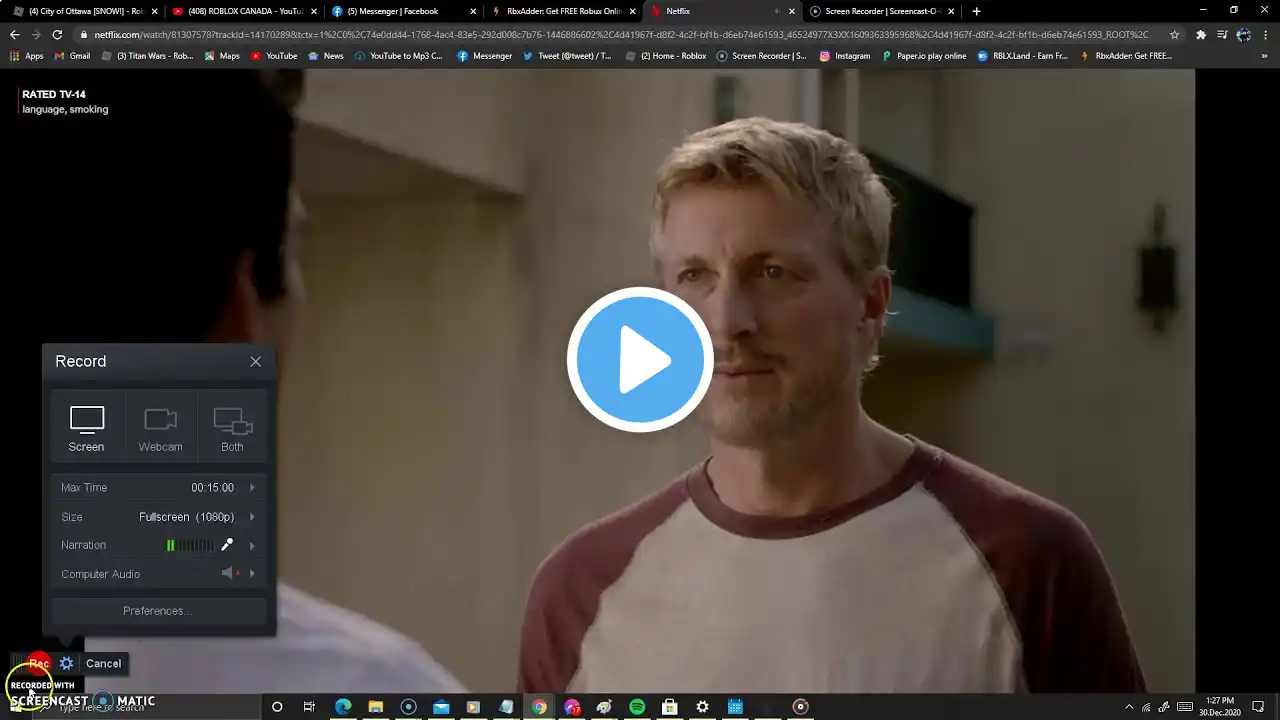Toggle the muted Computer Audio speaker icon
Image resolution: width=1280 pixels, height=720 pixels.
tap(230, 573)
